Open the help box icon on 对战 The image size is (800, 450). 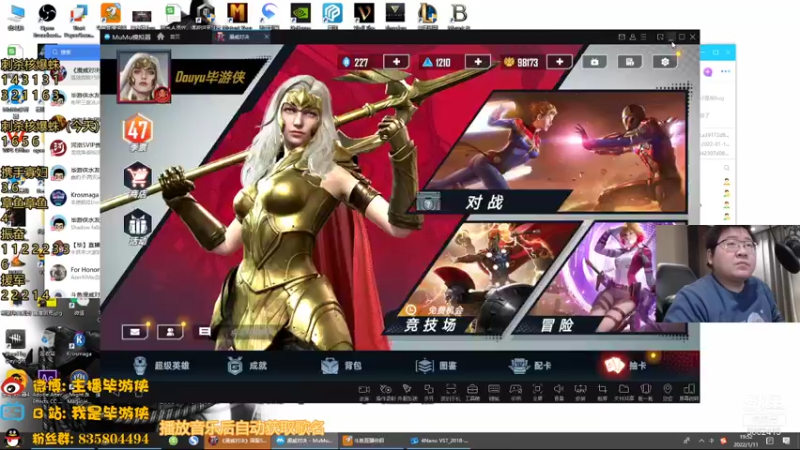(x=429, y=202)
